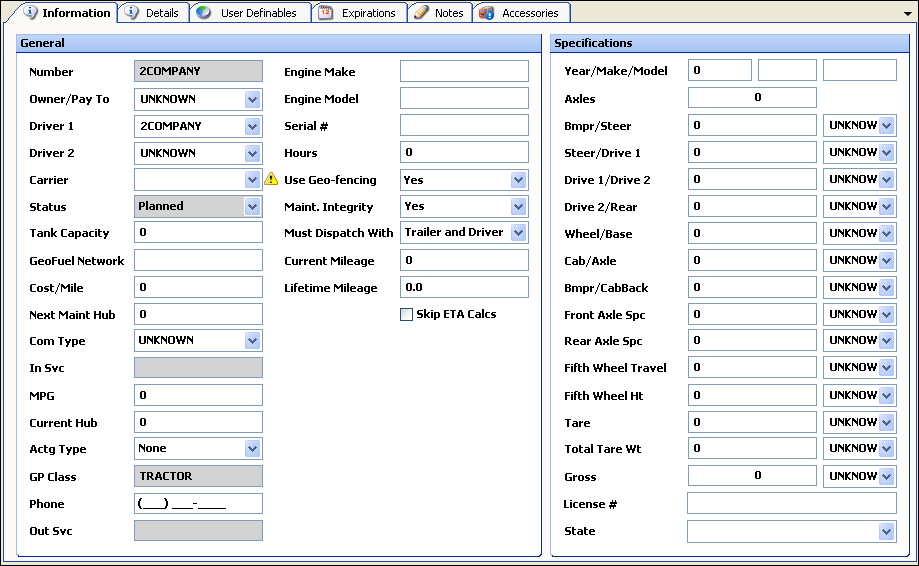Open tab overflow arrow at top right
This screenshot has width=919, height=566.
click(x=907, y=13)
